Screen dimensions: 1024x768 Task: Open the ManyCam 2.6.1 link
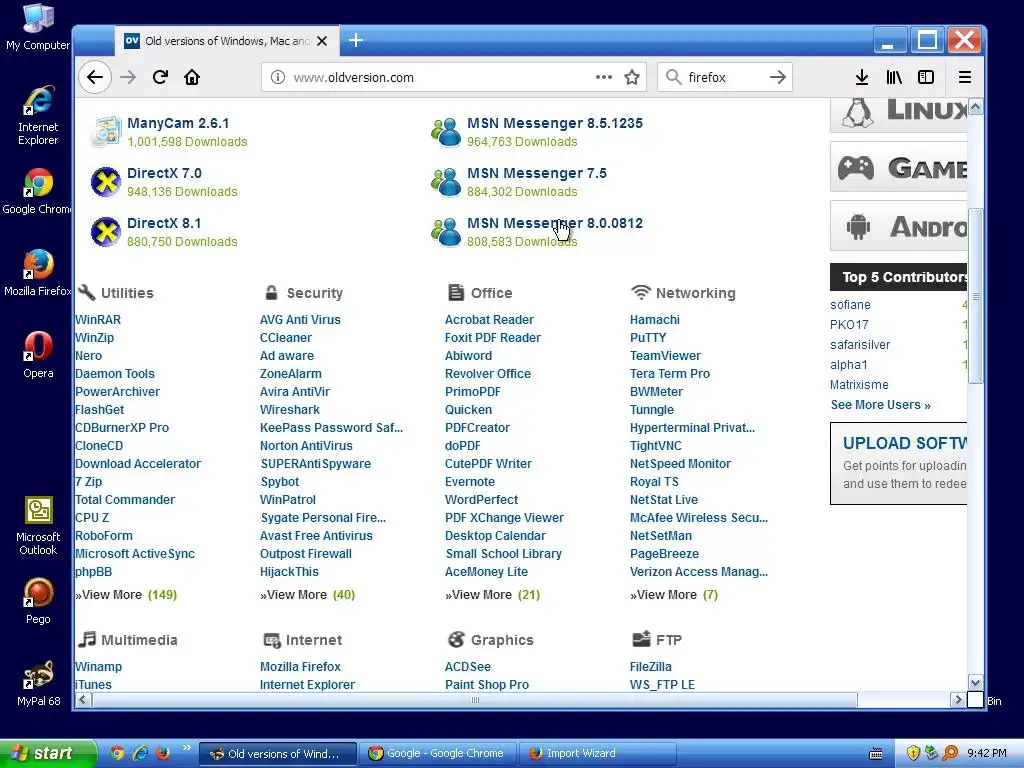(178, 123)
